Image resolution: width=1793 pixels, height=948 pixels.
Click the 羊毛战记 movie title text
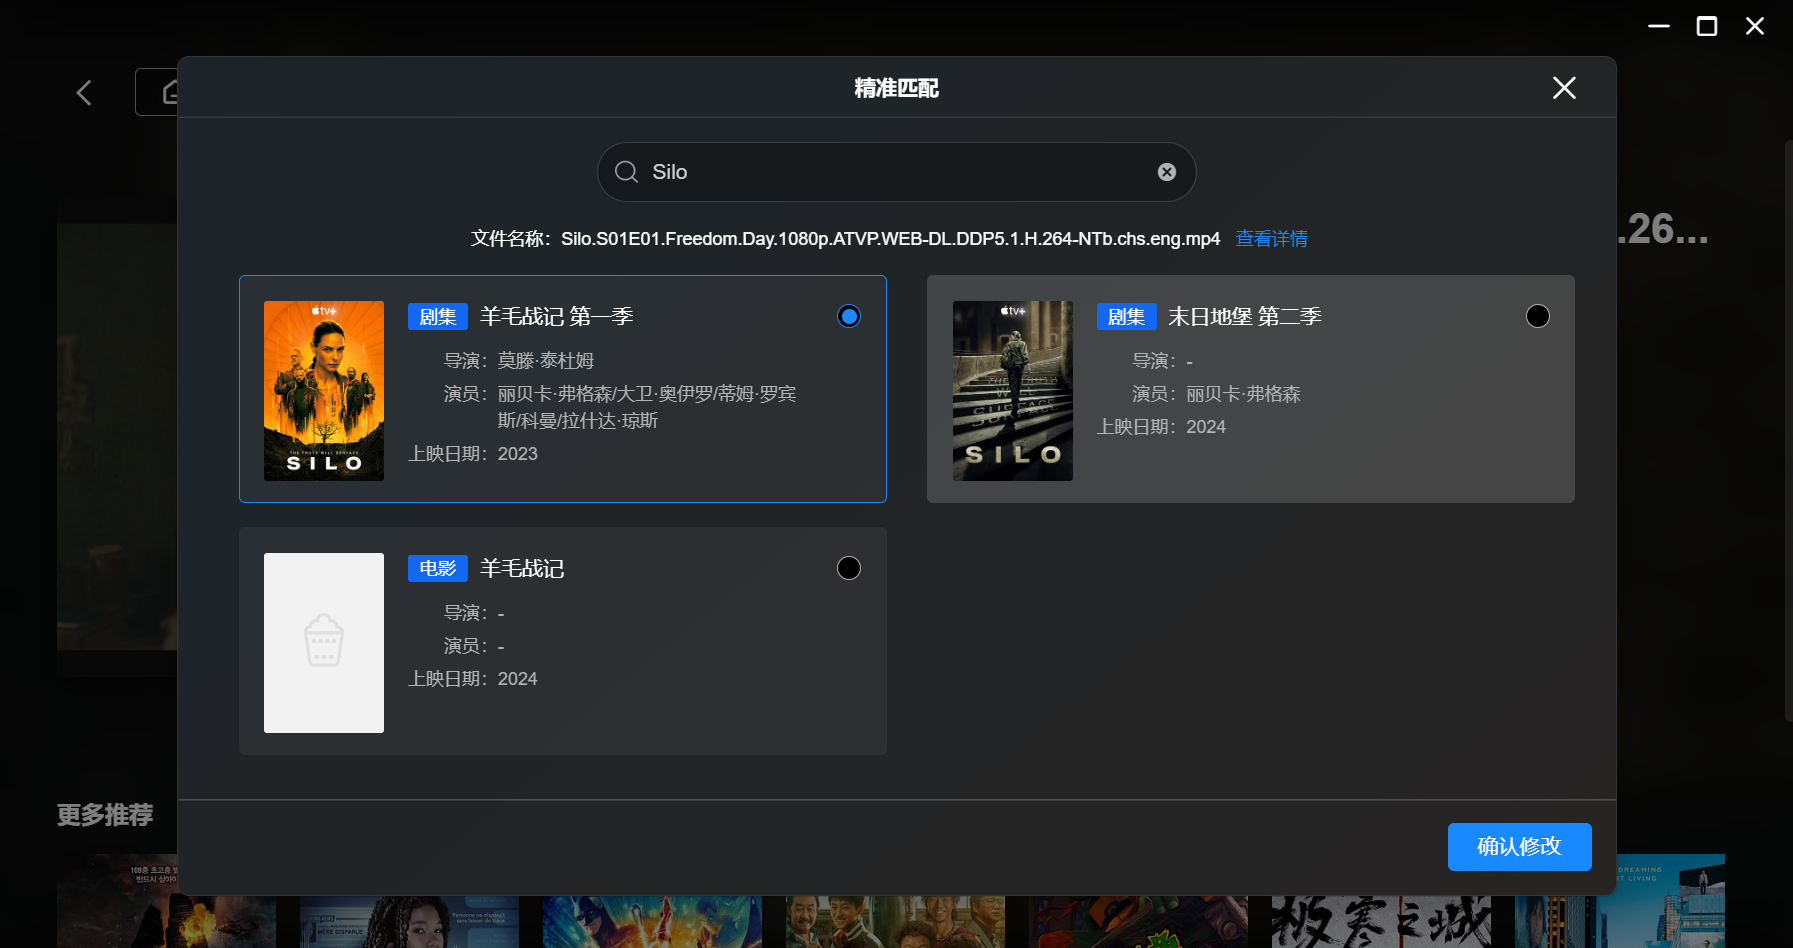[x=522, y=569]
